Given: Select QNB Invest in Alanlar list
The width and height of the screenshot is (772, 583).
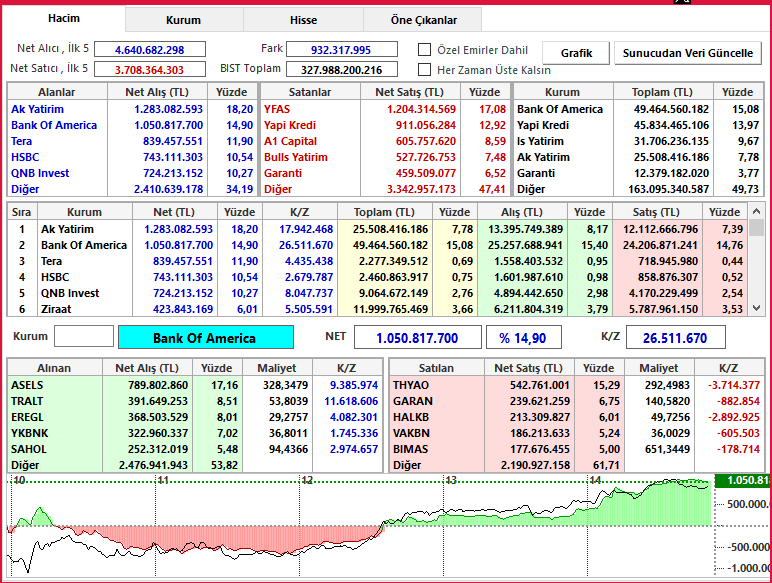Looking at the screenshot, I should 40,173.
